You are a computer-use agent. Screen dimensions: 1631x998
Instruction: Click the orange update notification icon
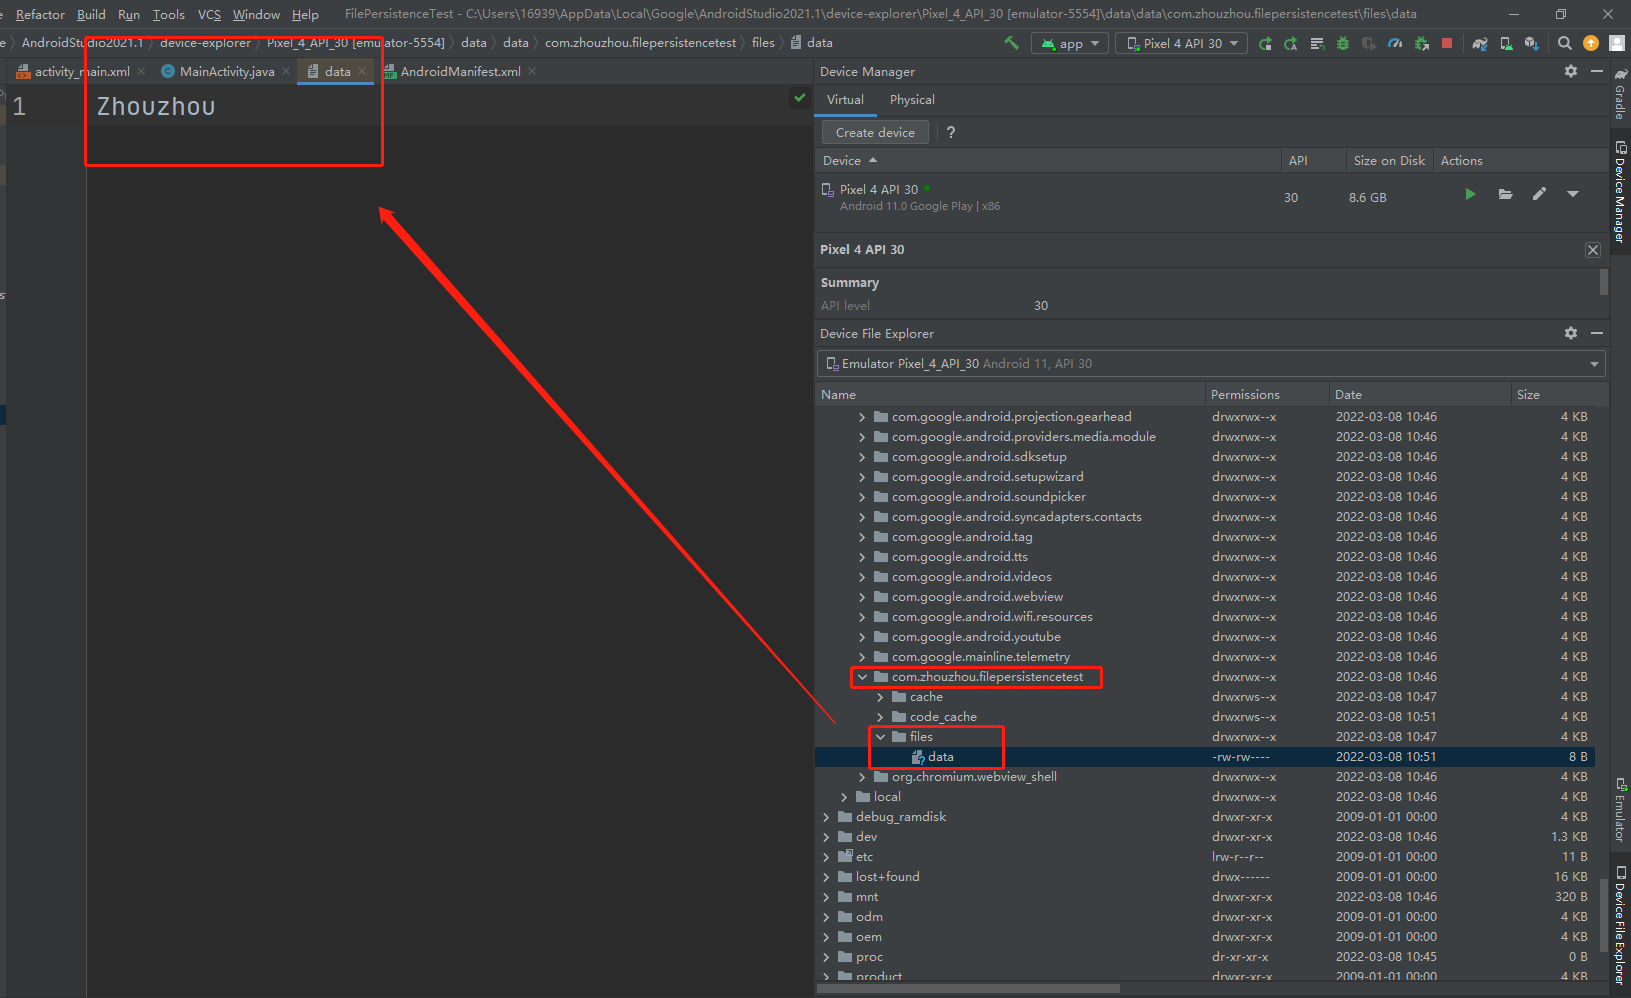coord(1591,43)
